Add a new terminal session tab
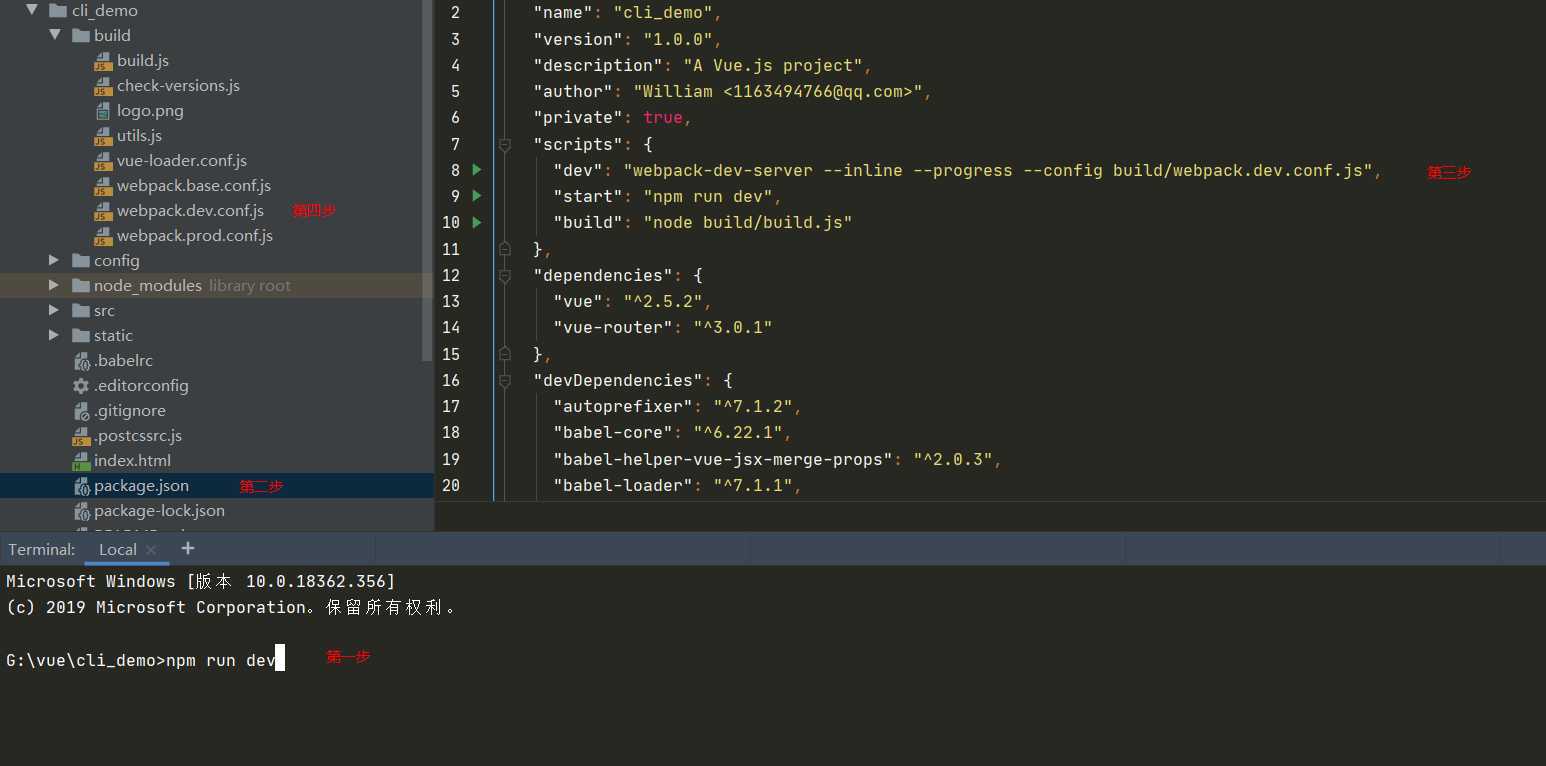This screenshot has height=766, width=1546. [188, 548]
